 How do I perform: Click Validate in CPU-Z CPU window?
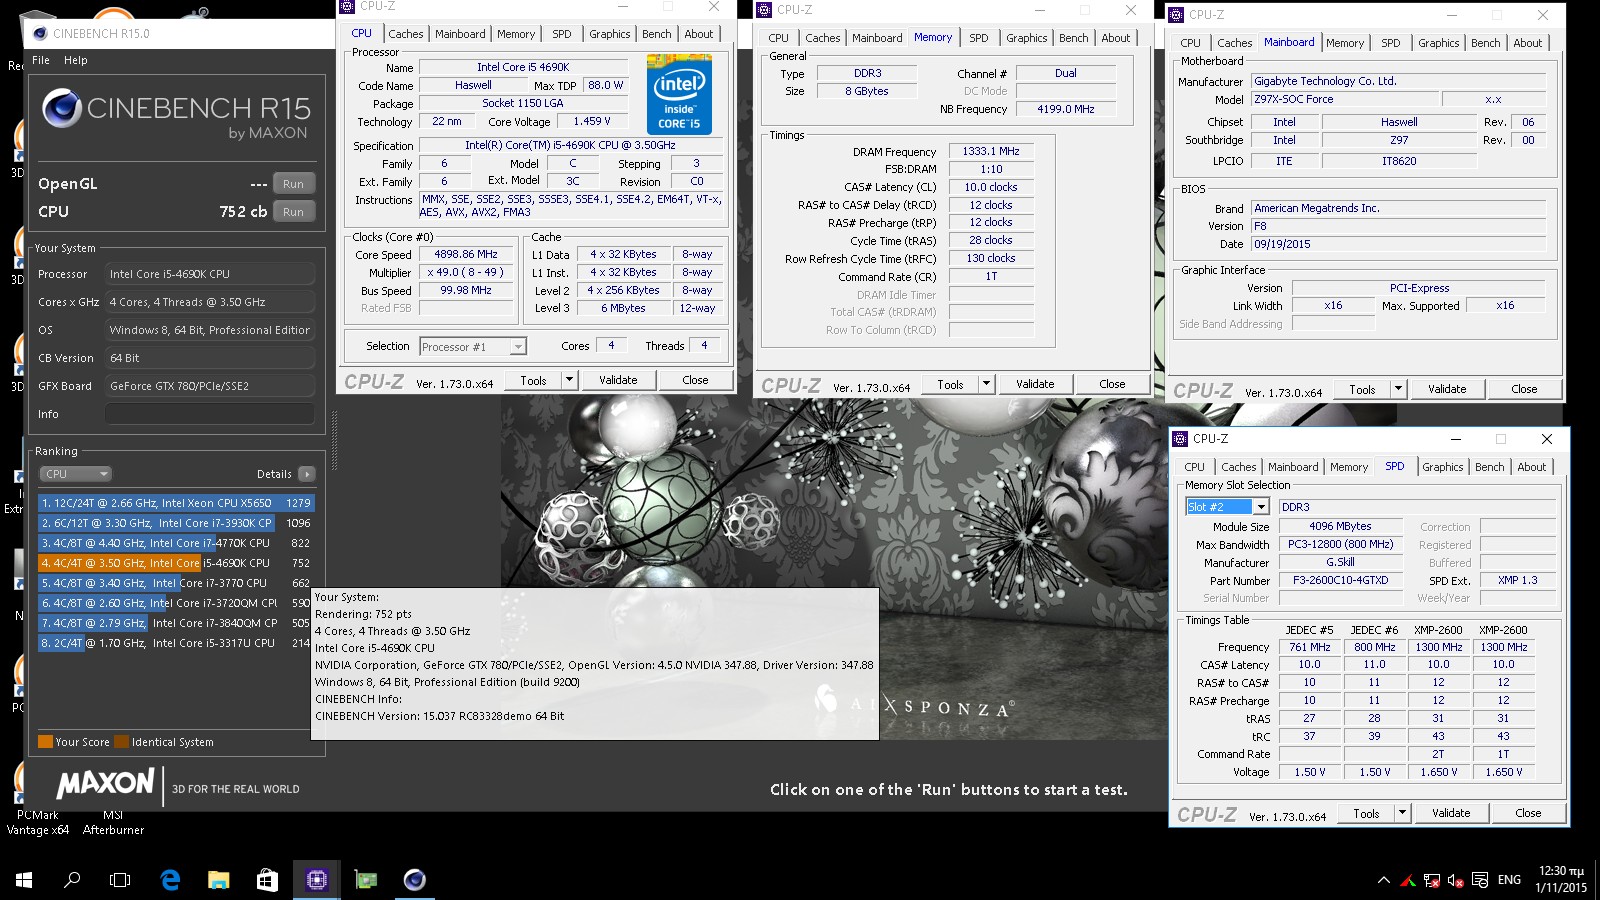[x=618, y=380]
